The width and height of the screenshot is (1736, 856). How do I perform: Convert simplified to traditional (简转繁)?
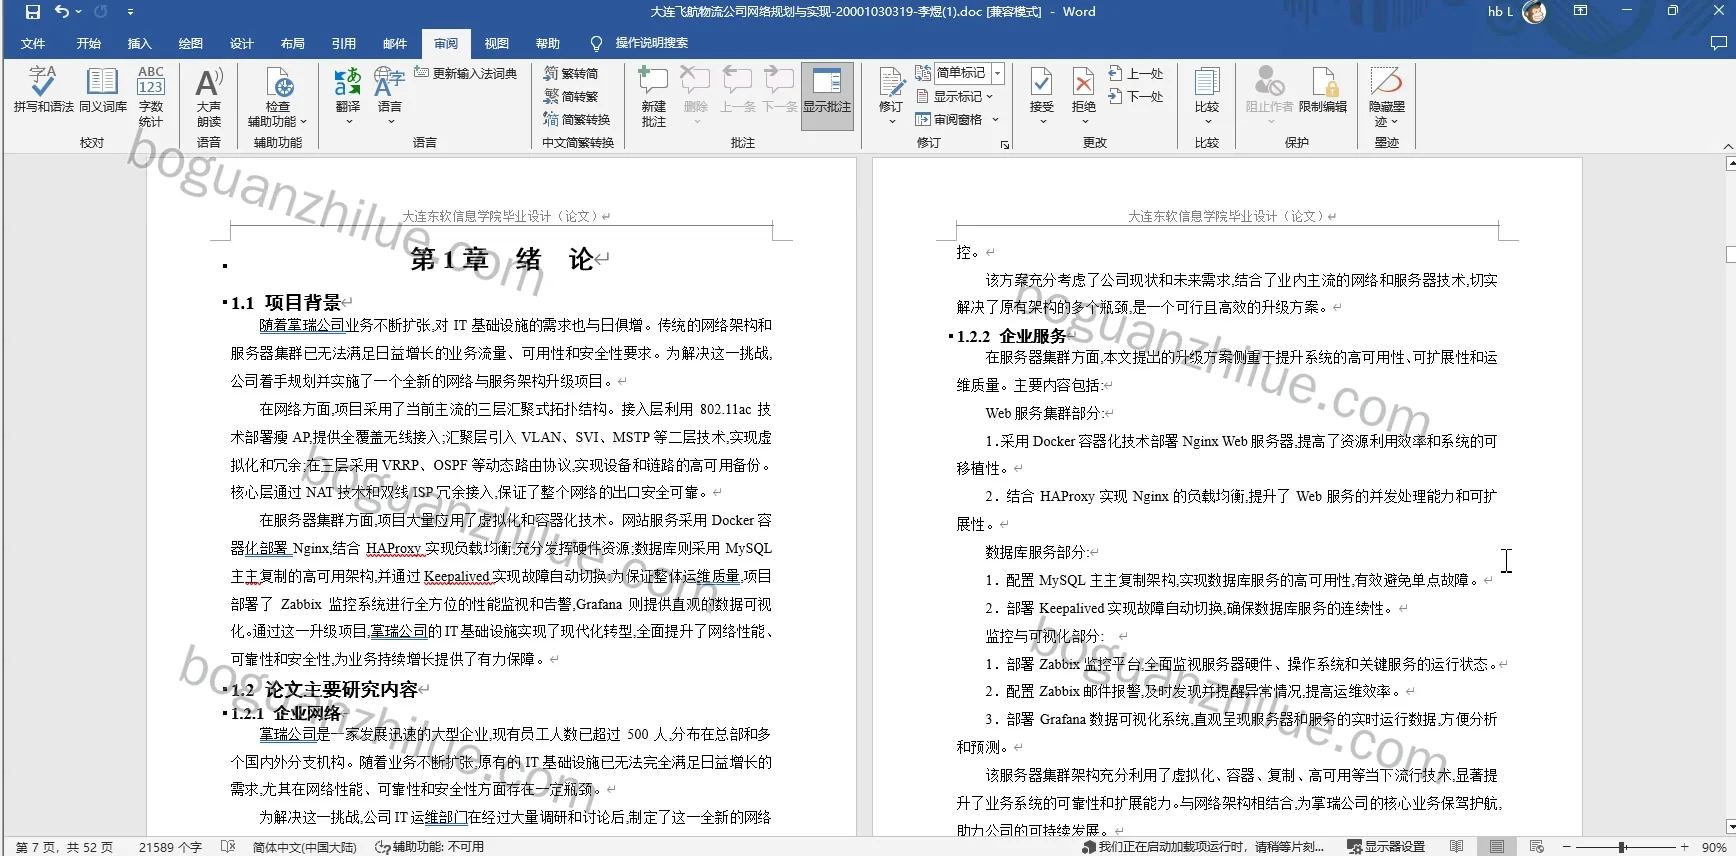(571, 96)
